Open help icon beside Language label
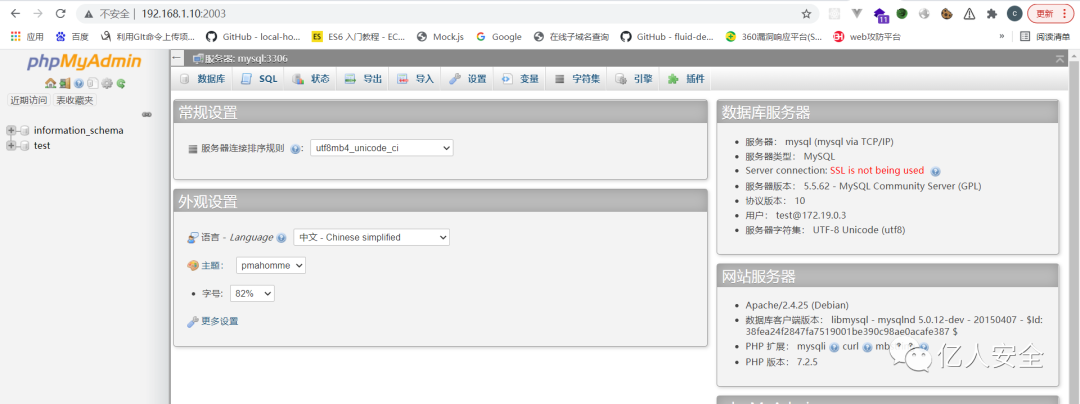Screen dimensions: 1080x404 click(281, 237)
